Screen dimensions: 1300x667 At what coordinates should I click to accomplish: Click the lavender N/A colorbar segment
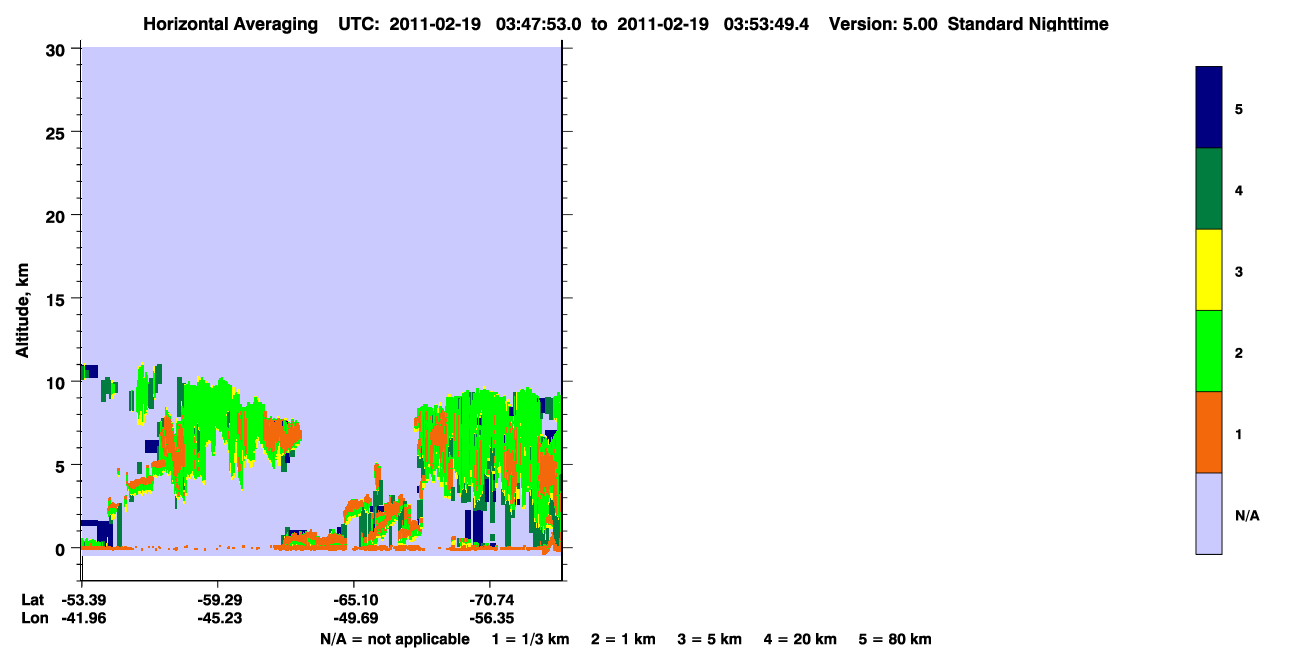1209,513
